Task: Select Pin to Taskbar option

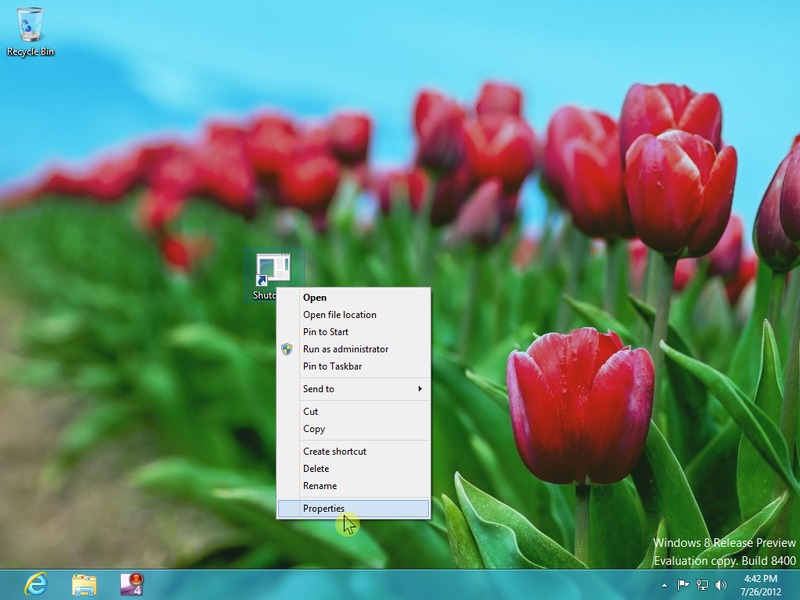Action: [353, 366]
